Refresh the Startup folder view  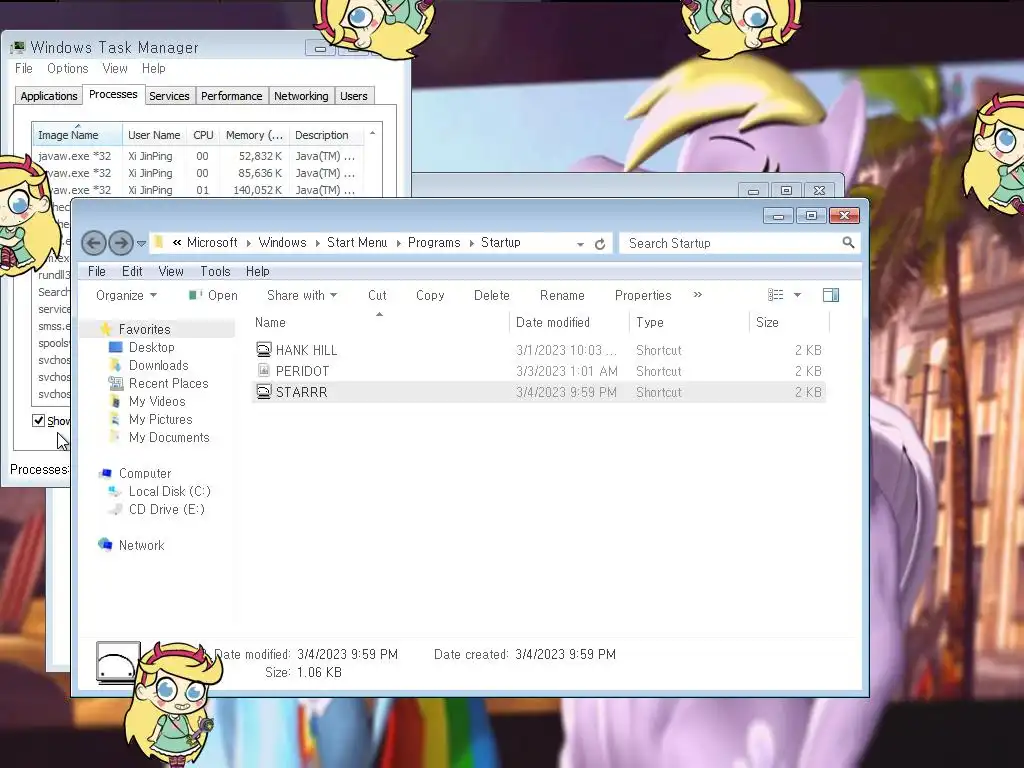600,244
